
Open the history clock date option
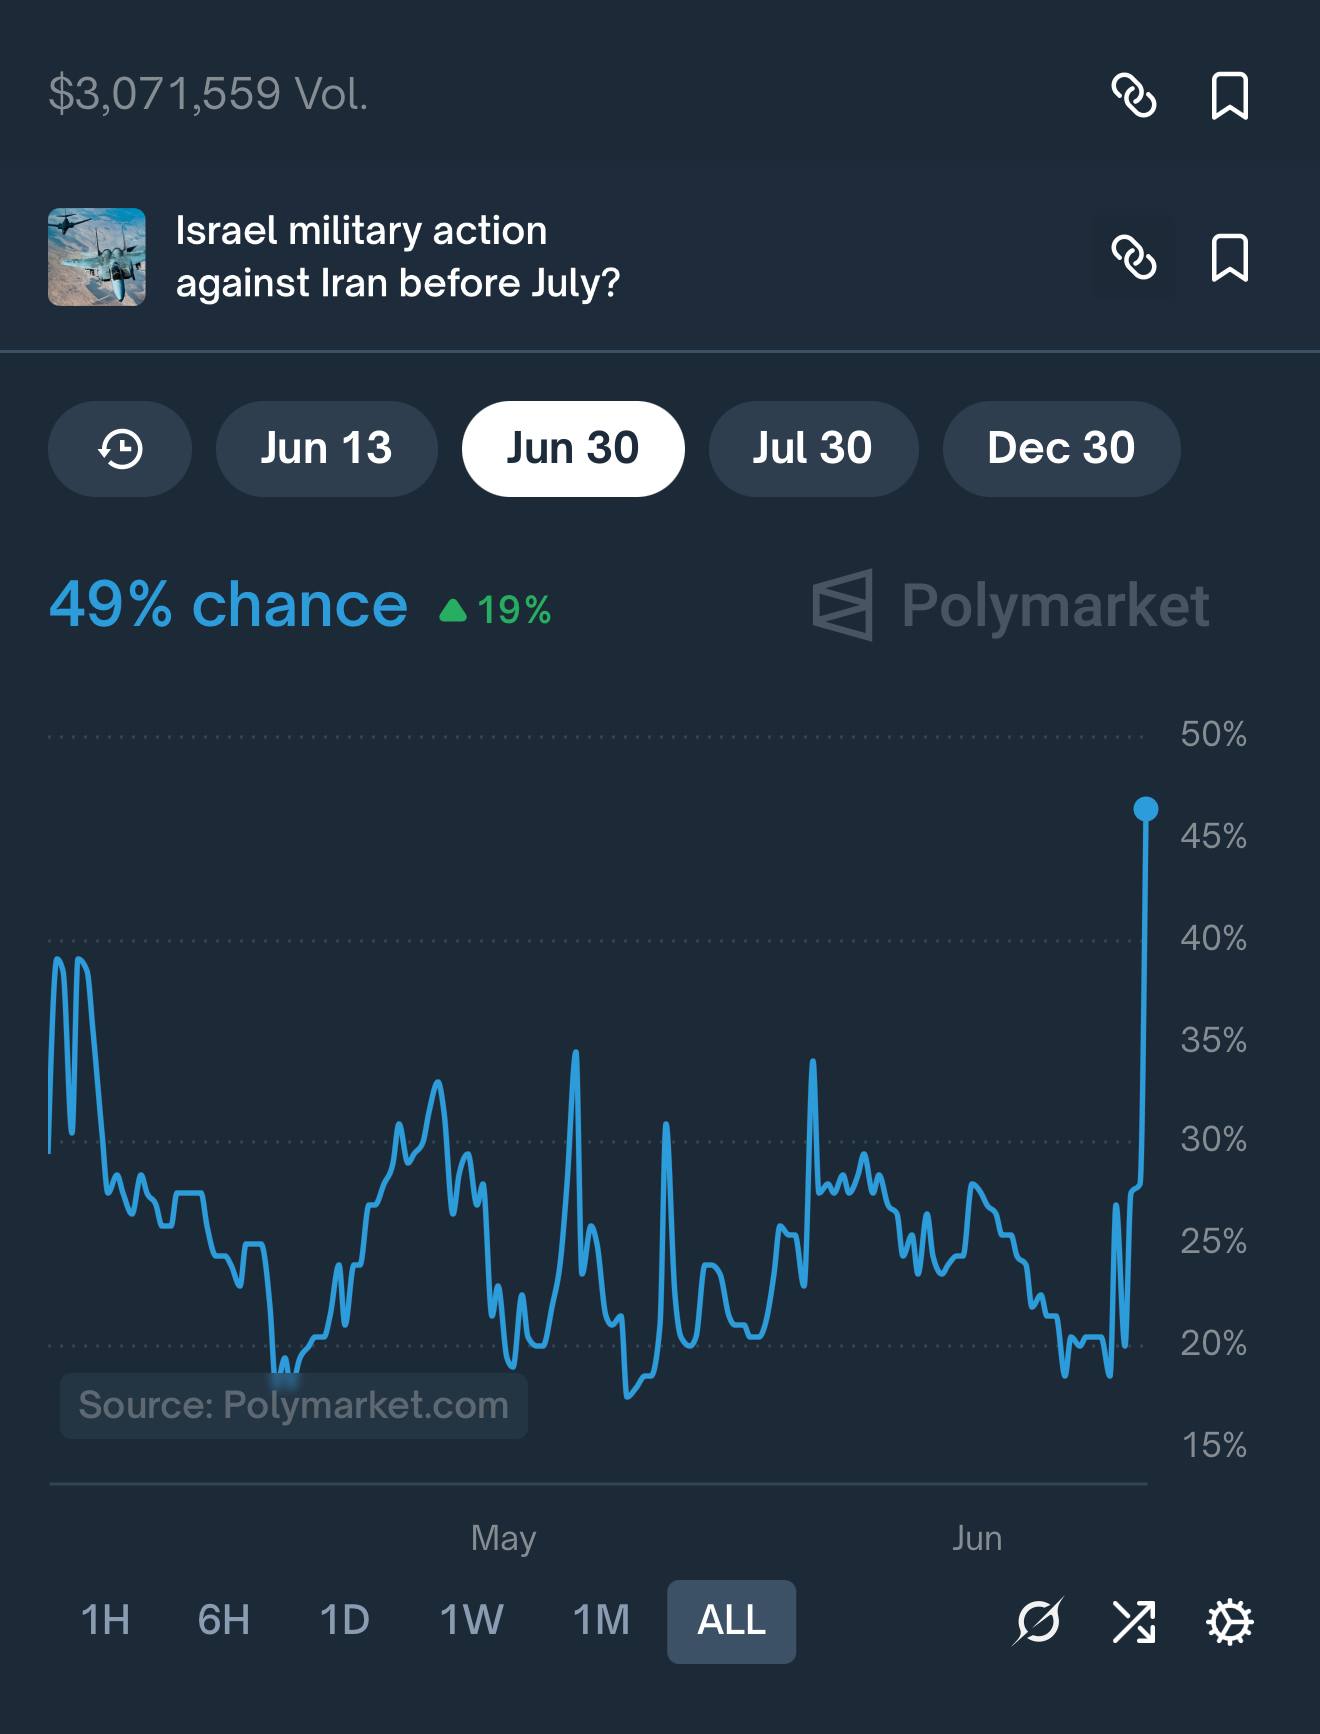(120, 449)
